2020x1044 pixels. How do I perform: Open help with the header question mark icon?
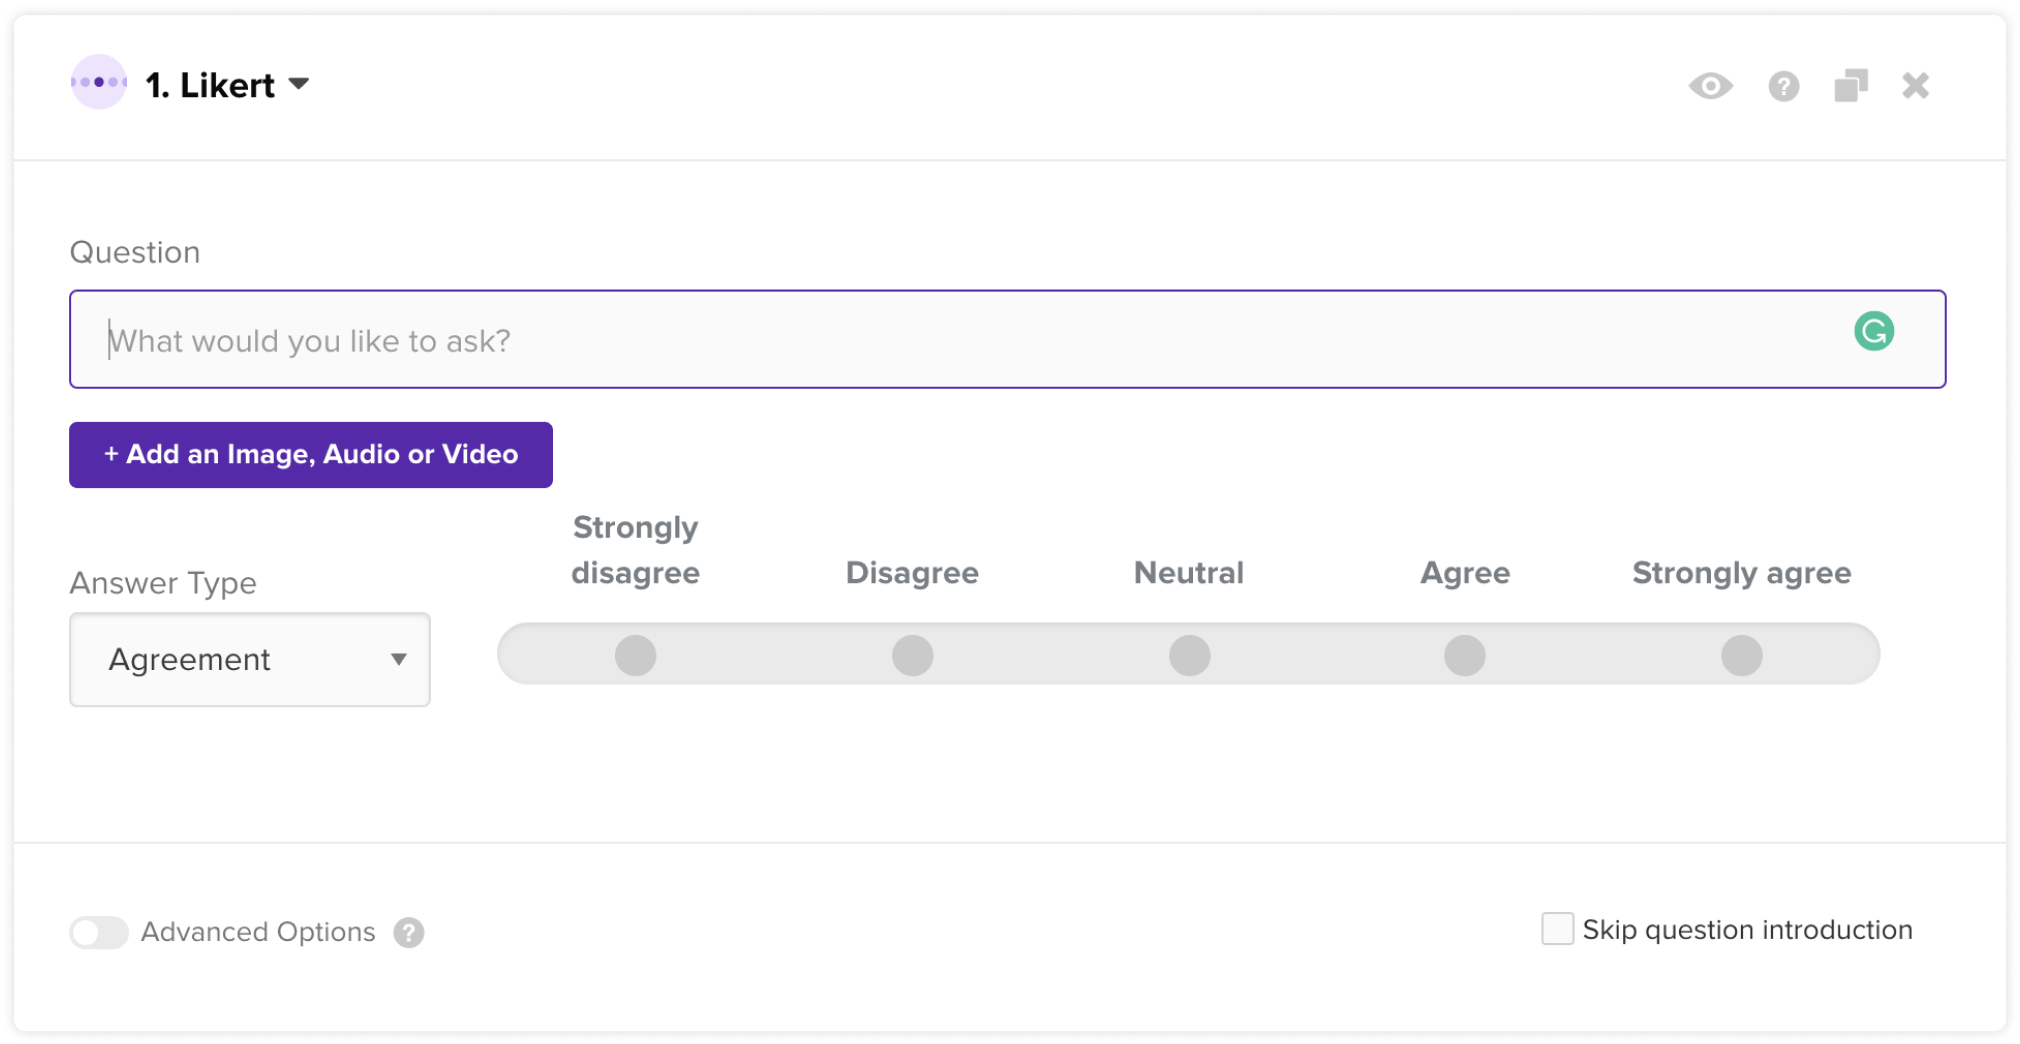point(1783,87)
